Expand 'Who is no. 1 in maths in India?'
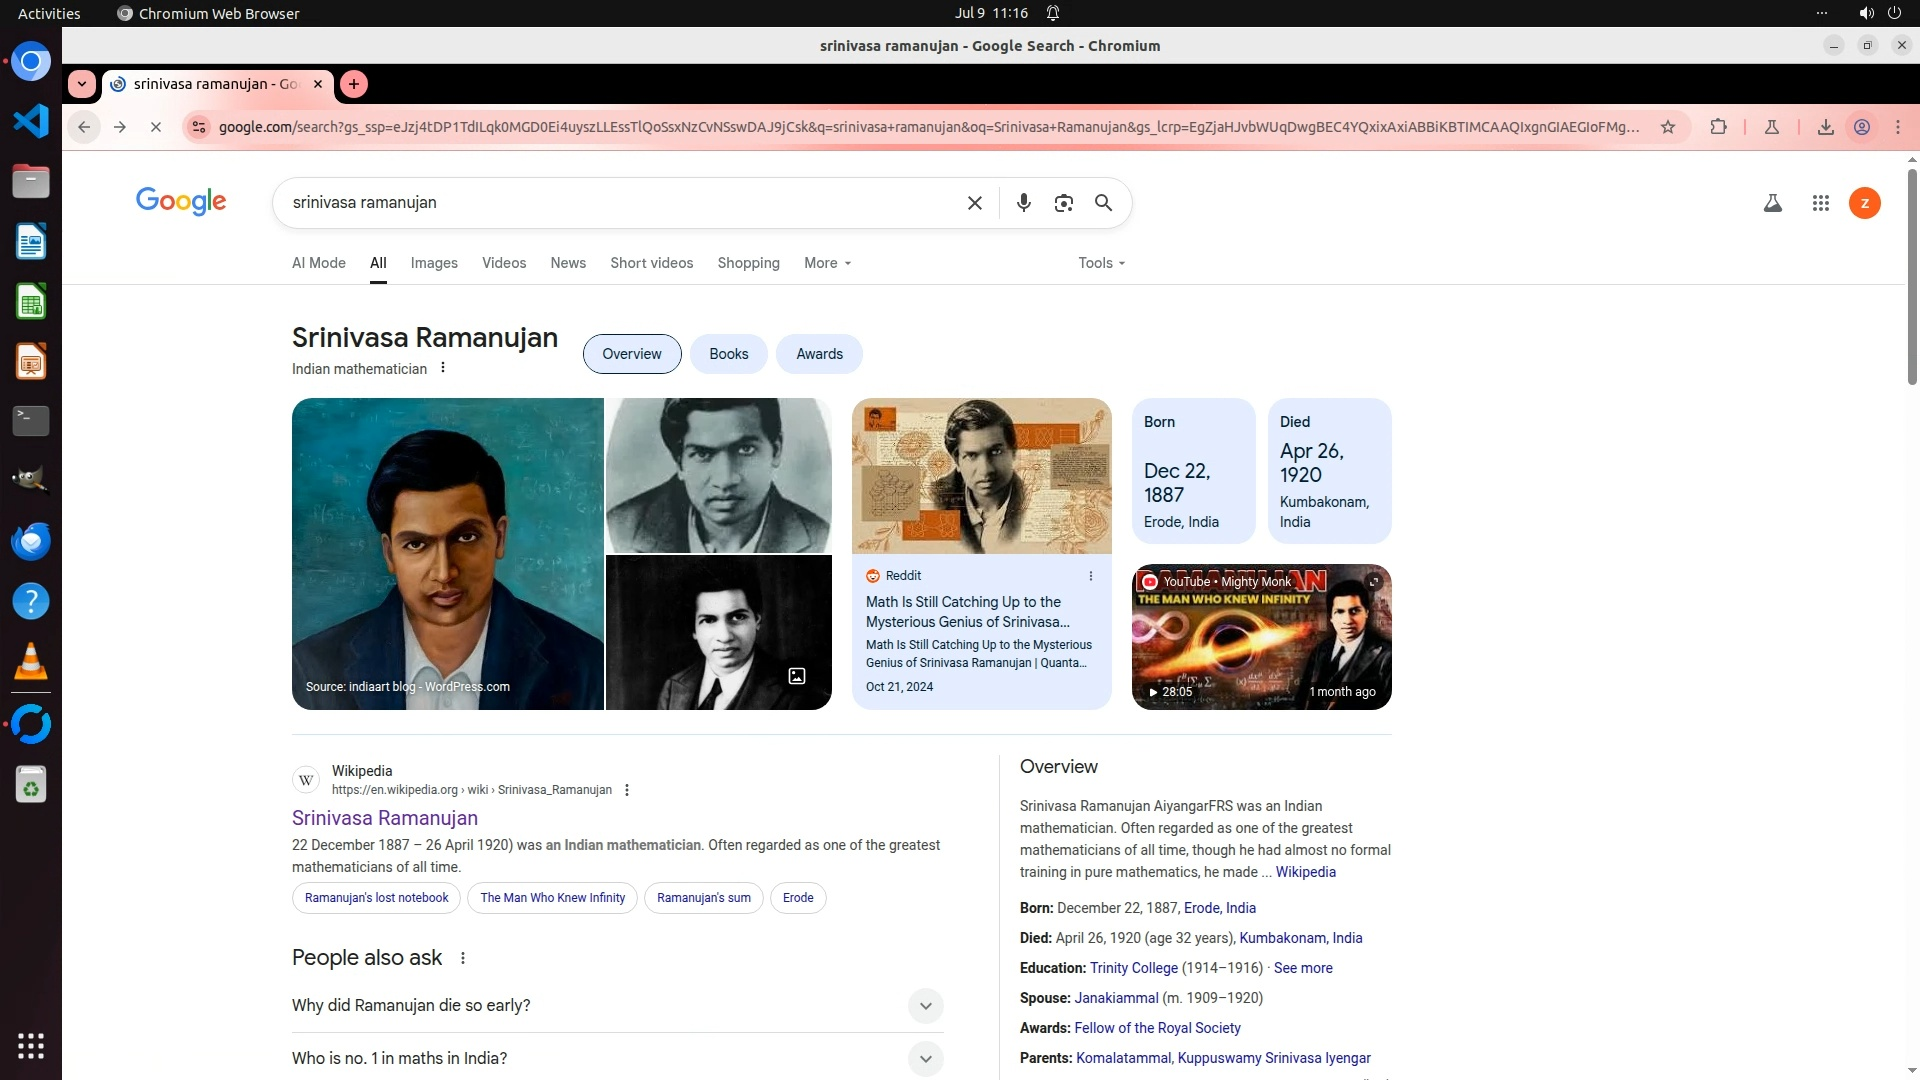The image size is (1920, 1080). (x=925, y=1058)
